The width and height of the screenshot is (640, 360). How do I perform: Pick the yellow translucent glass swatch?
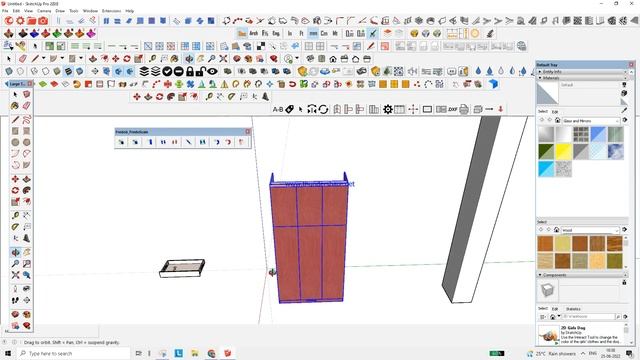tap(563, 151)
